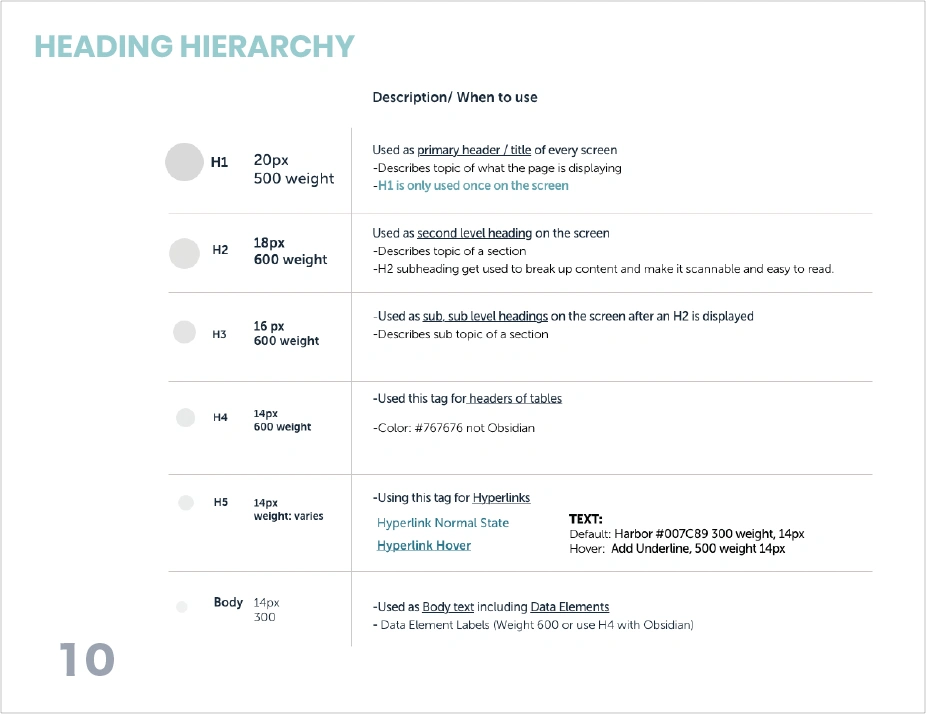Click the page number 10
Screen dimensions: 926x714
87,661
